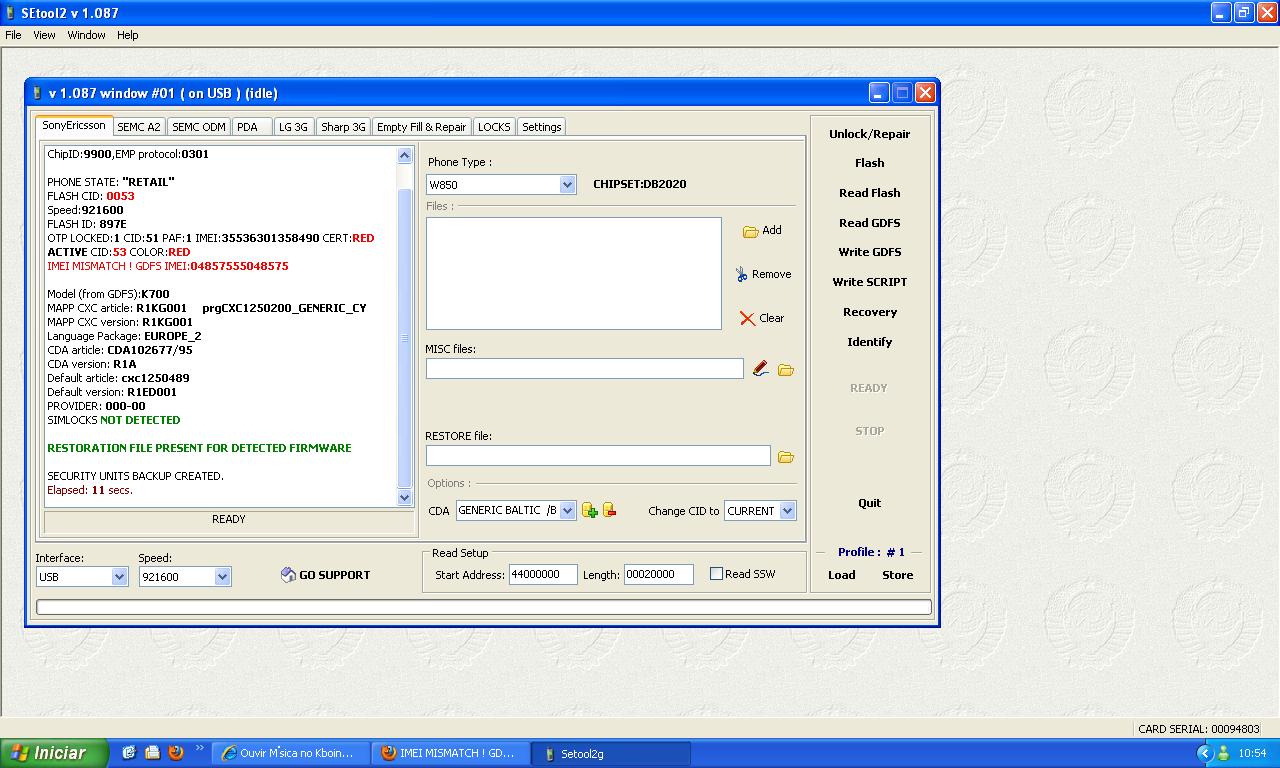Open the Window menu

click(x=86, y=35)
